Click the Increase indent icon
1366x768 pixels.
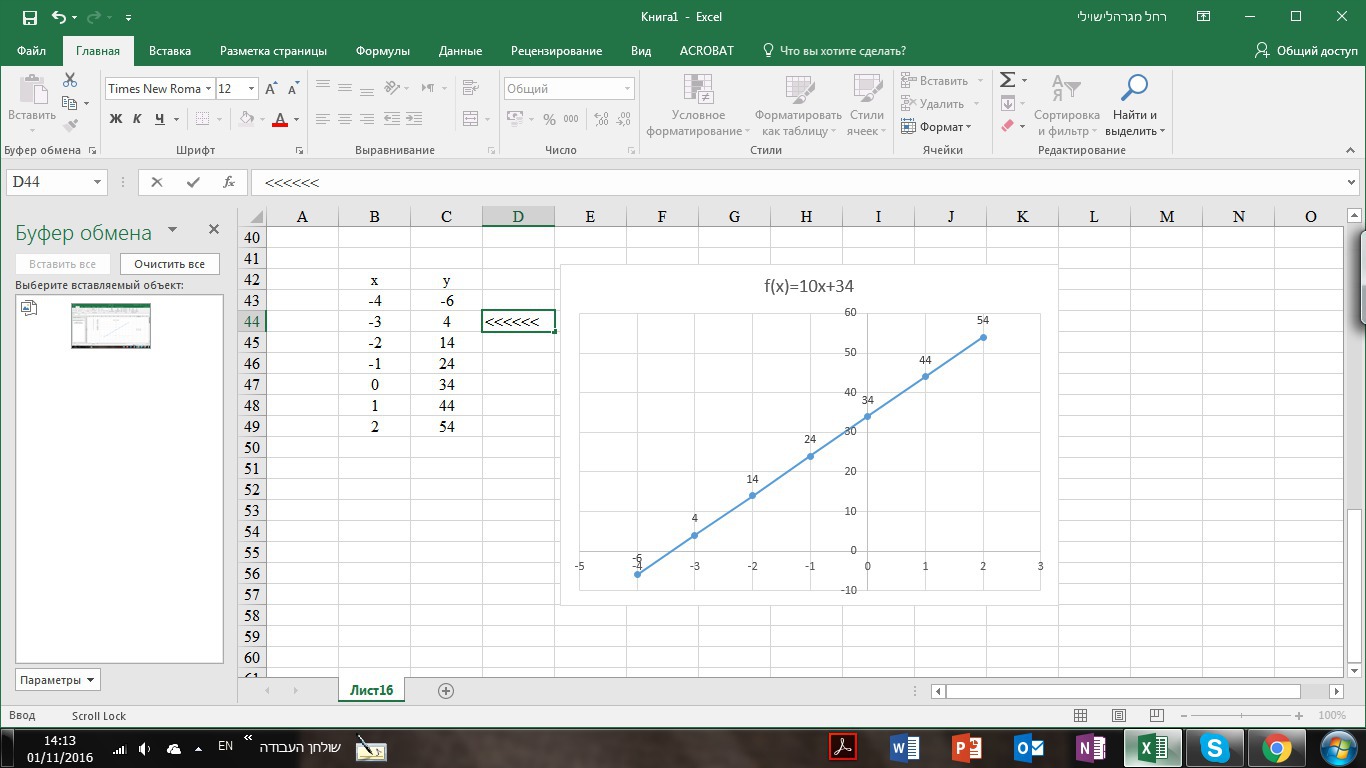coord(412,118)
